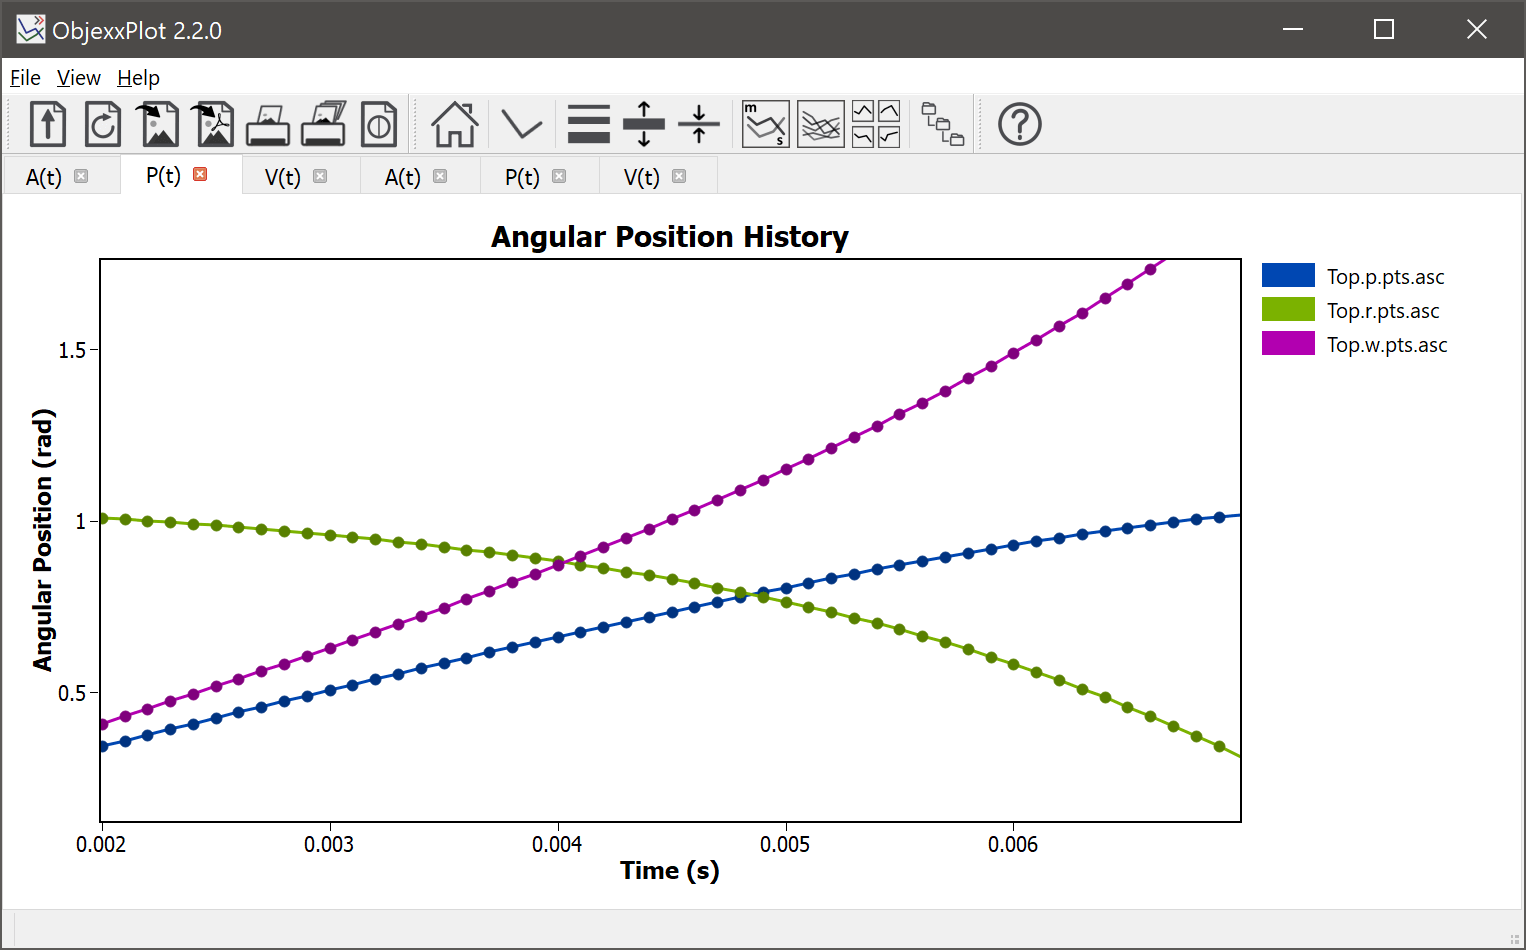Switch to the first V(t) tab
Screen dimensions: 1526x950
(x=281, y=176)
